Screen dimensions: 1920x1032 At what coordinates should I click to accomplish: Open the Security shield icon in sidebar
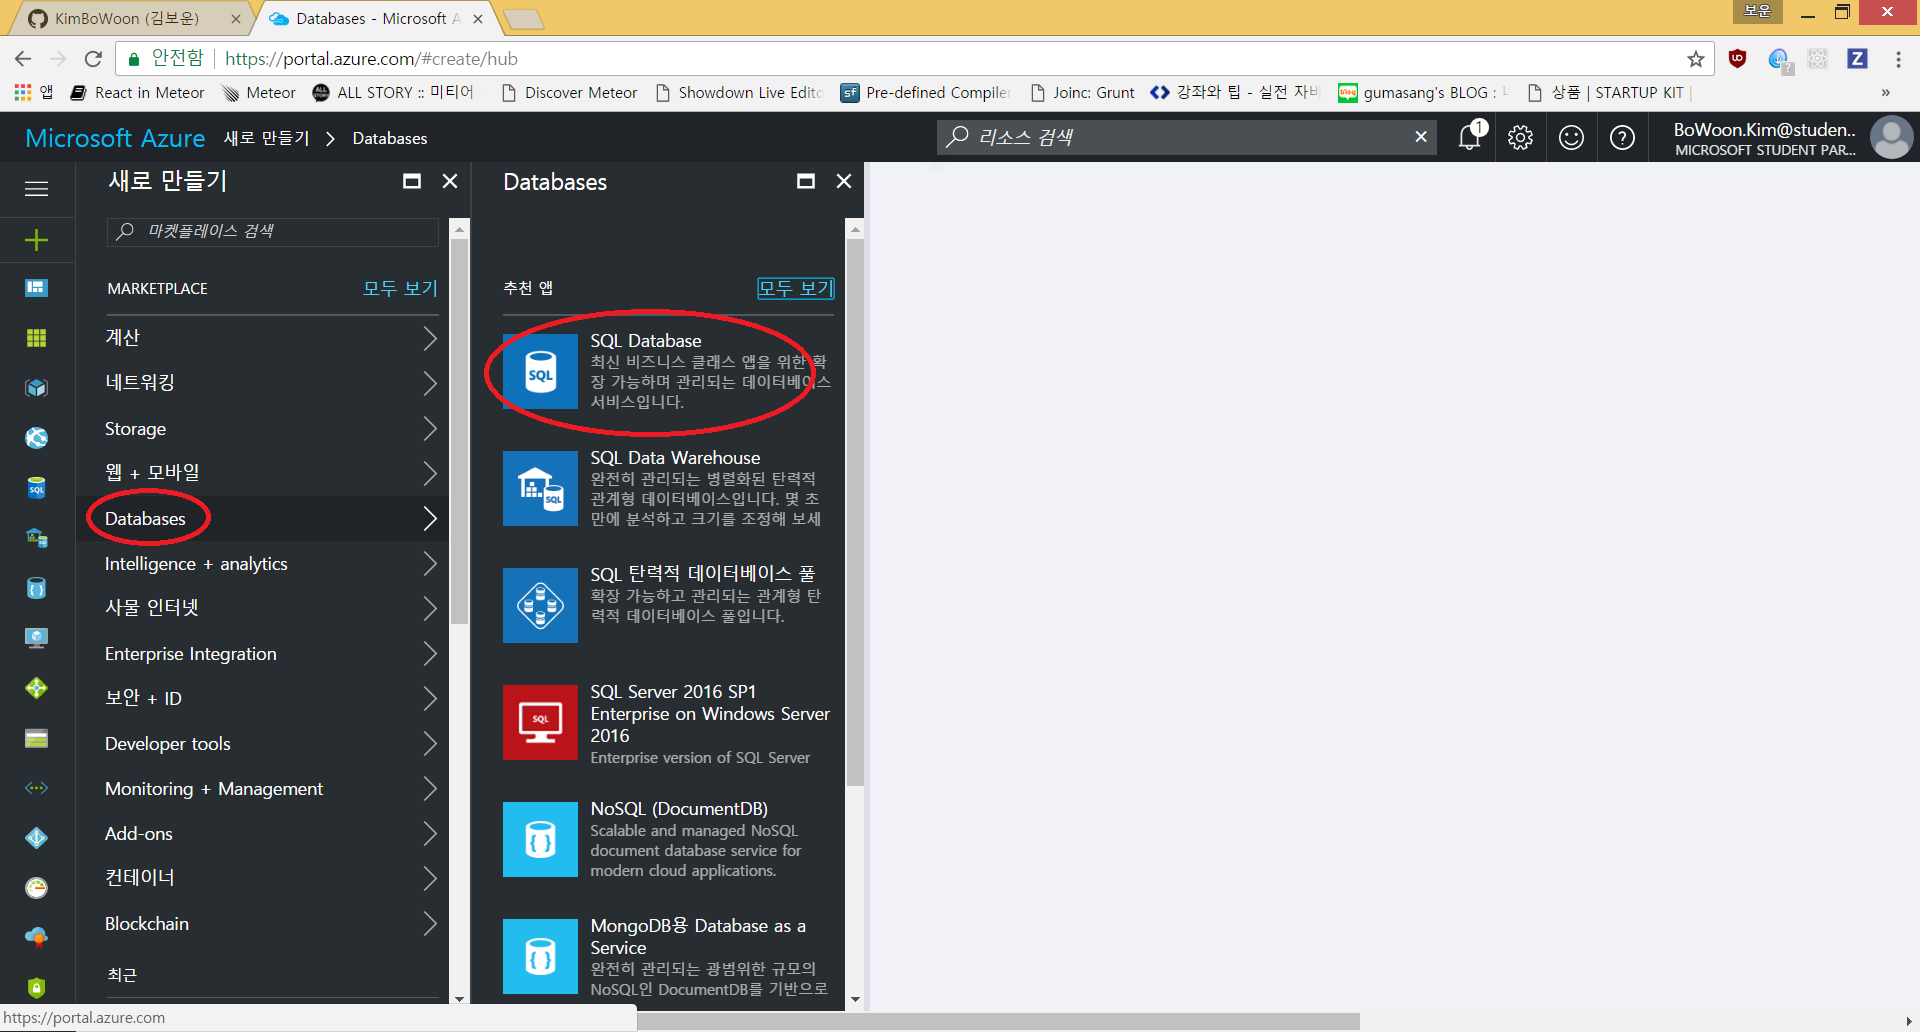(36, 988)
